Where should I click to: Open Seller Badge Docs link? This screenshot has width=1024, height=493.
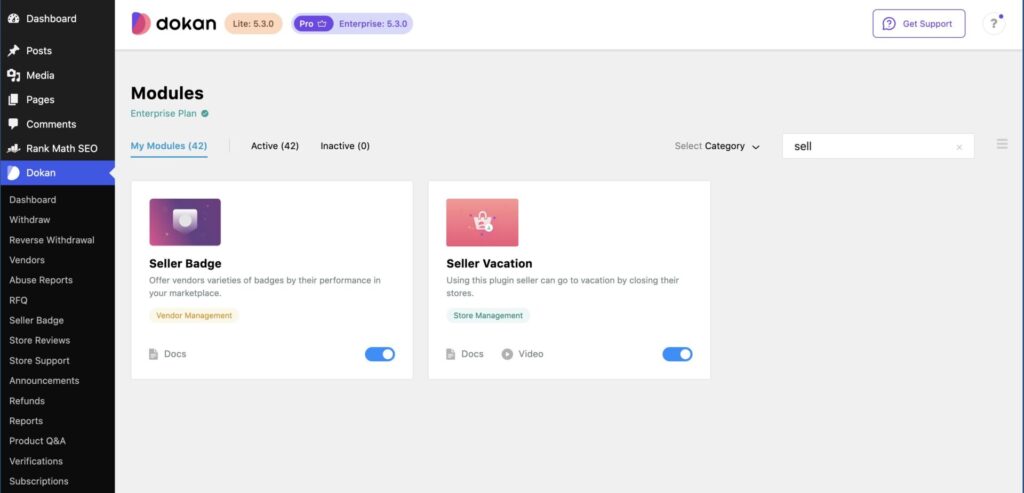click(167, 354)
